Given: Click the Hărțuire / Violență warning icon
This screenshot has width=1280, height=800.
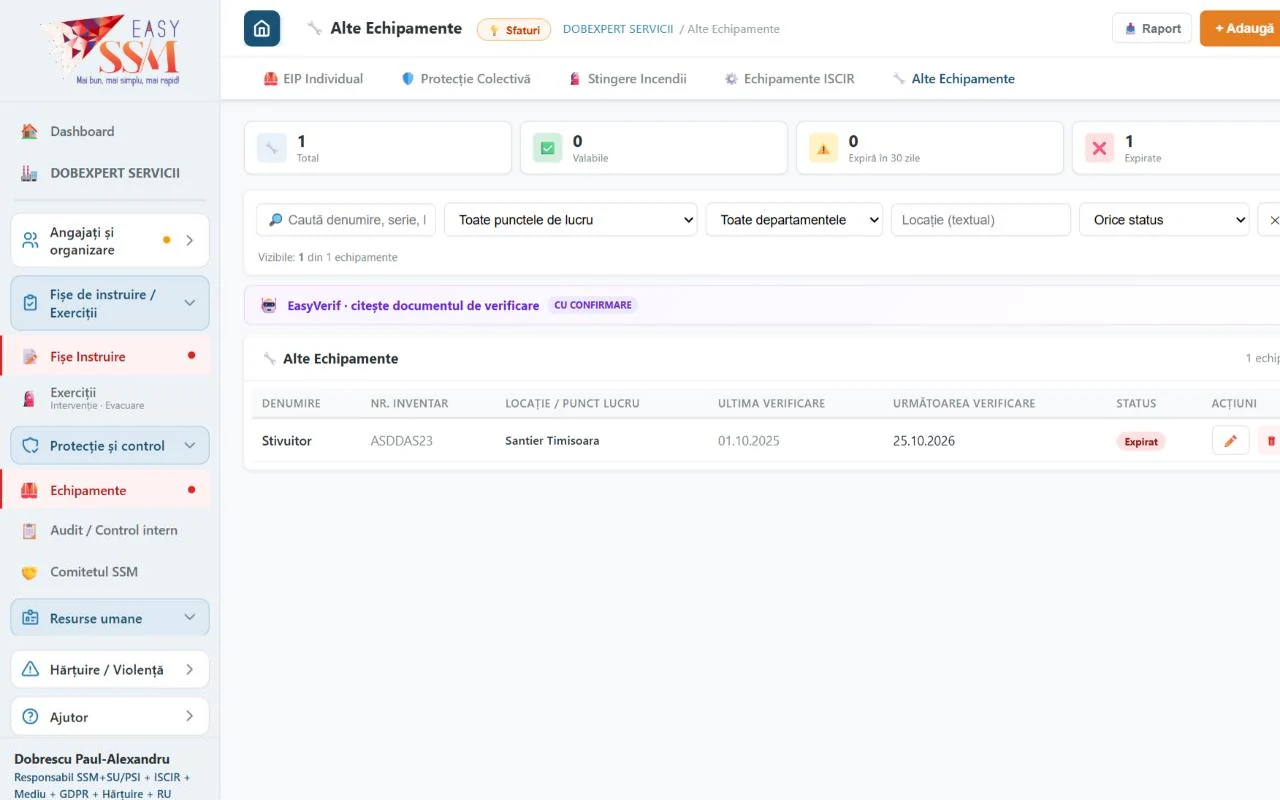Looking at the screenshot, I should click(30, 669).
